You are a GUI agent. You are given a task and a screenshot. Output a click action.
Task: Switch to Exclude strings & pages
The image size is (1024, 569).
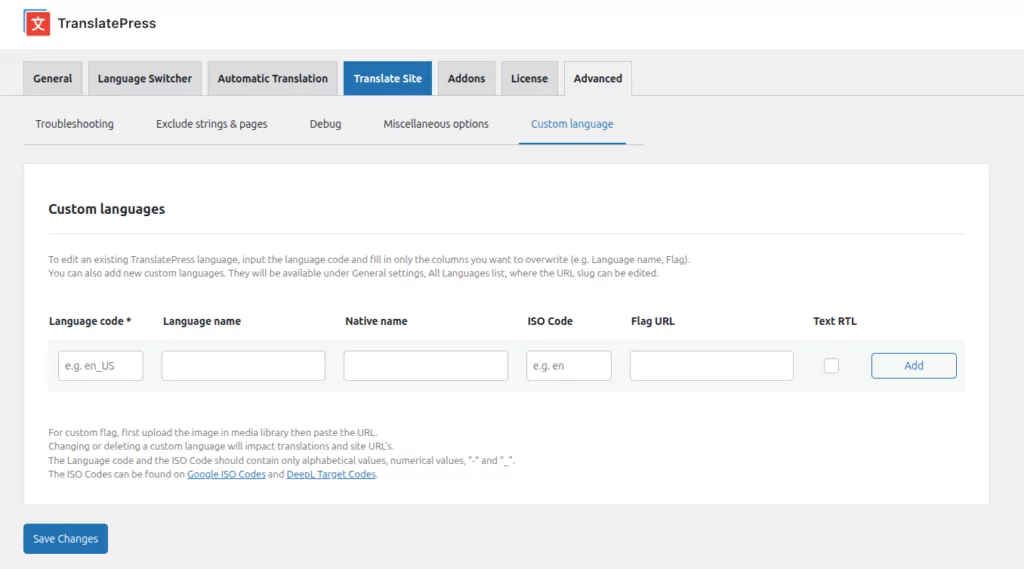tap(212, 124)
